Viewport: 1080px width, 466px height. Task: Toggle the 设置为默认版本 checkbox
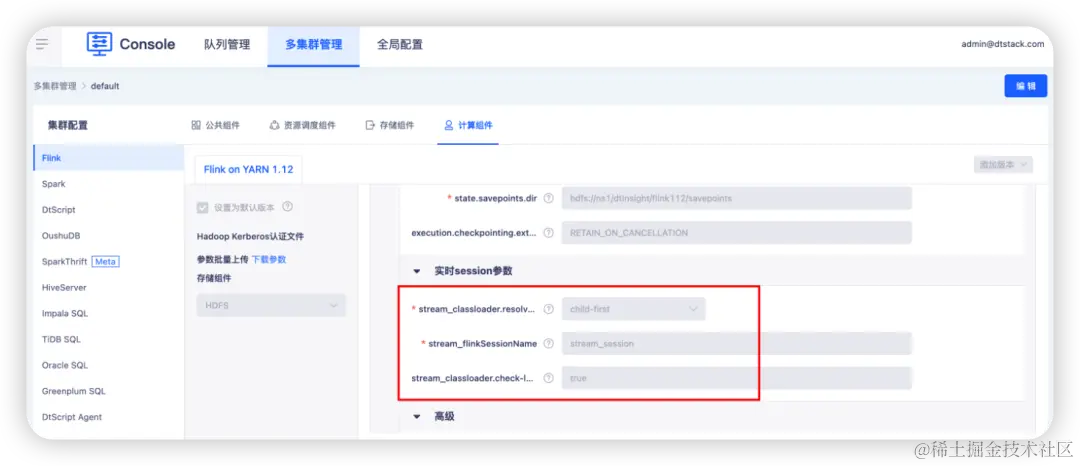pos(202,207)
